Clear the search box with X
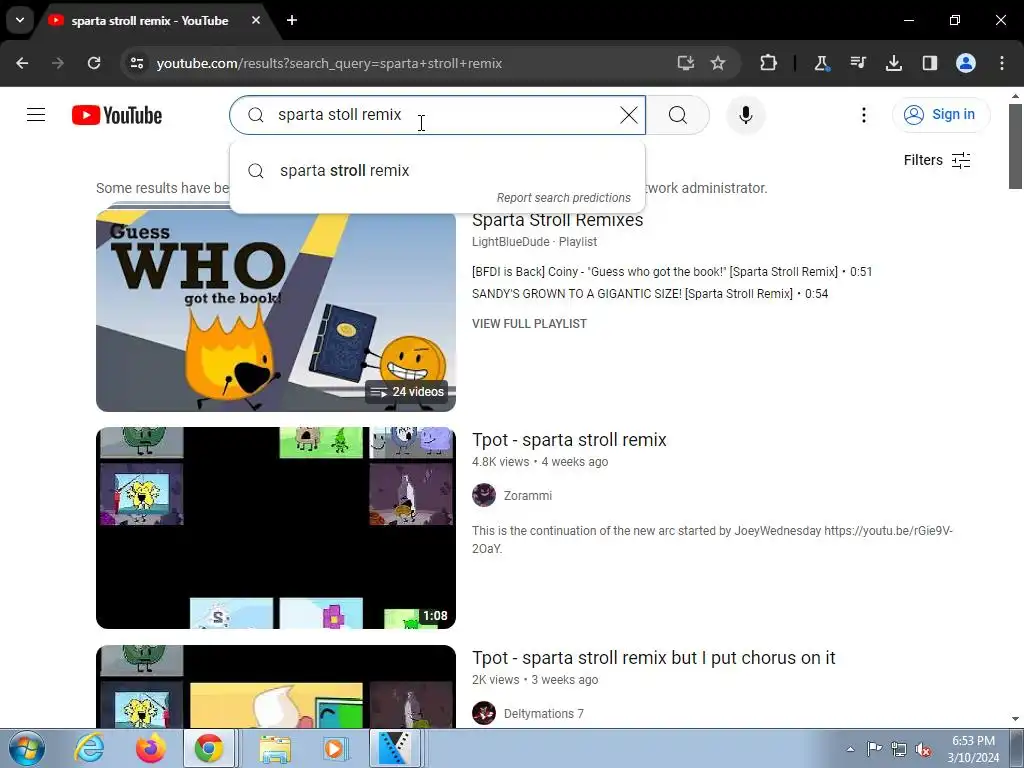The width and height of the screenshot is (1024, 768). coord(628,115)
